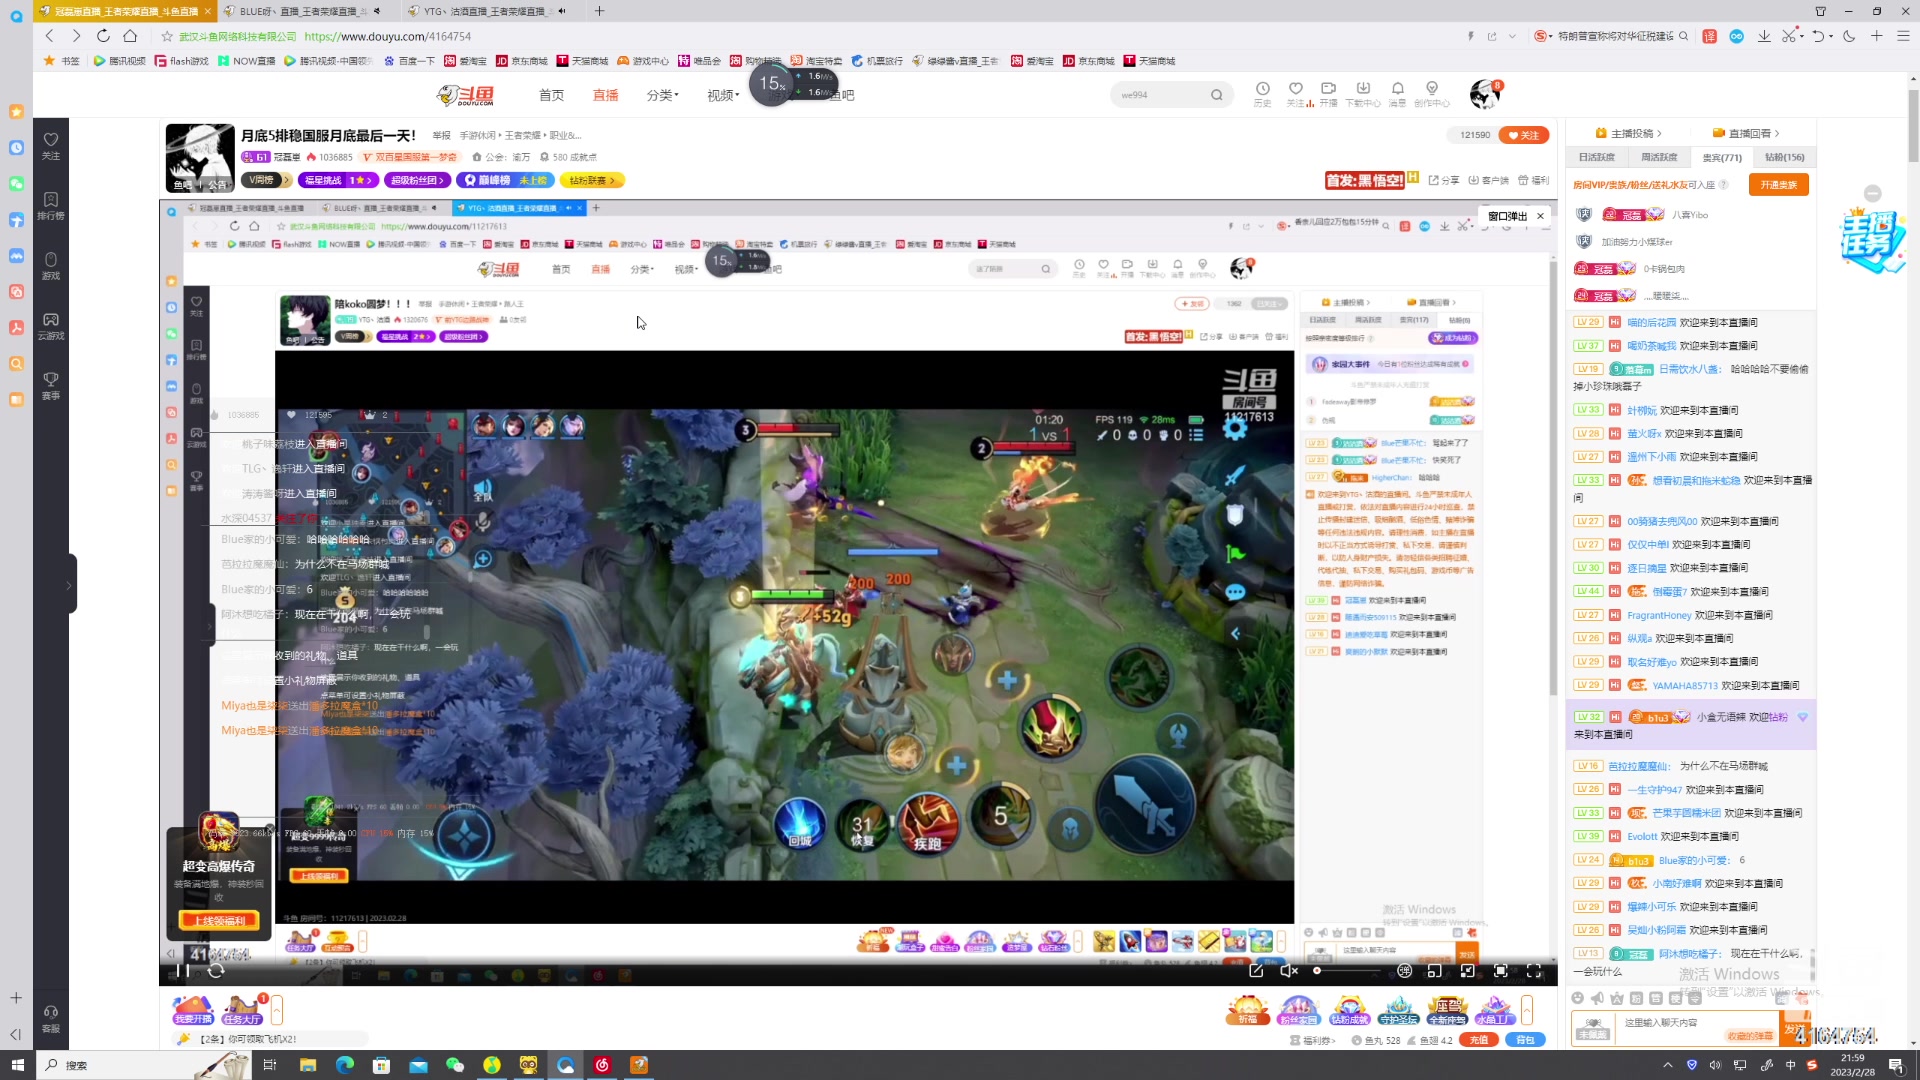Open the 祈福 gift icon
The image size is (1920, 1080).
(1248, 1010)
